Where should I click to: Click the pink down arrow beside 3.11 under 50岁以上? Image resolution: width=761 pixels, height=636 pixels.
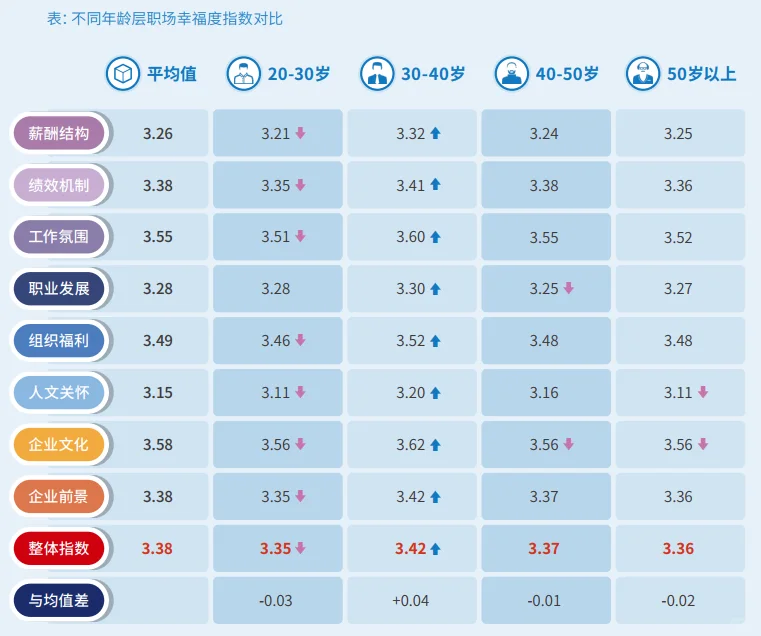tap(703, 392)
